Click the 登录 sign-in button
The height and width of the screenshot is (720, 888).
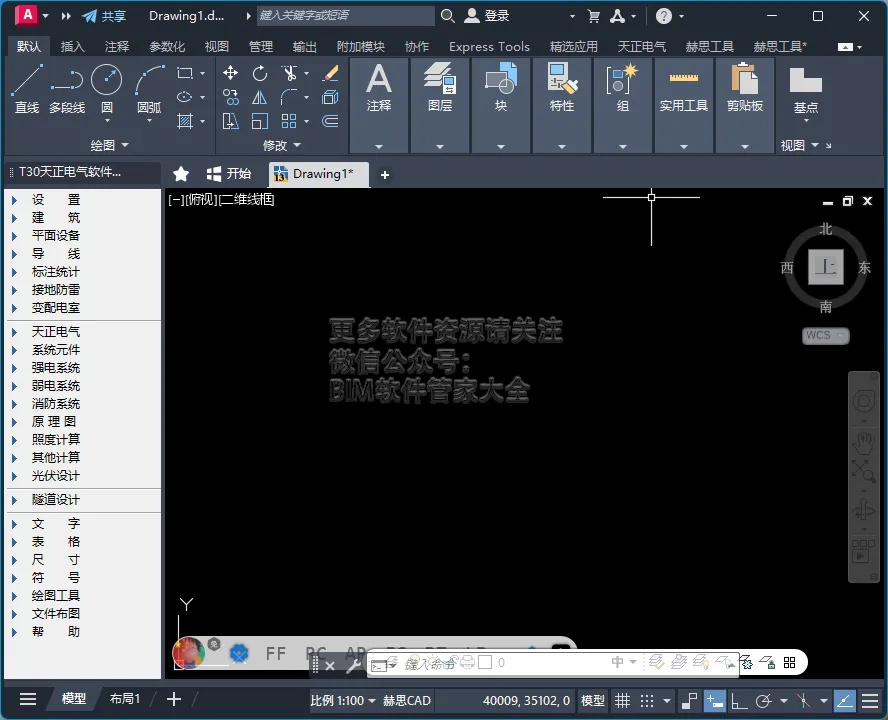[487, 16]
